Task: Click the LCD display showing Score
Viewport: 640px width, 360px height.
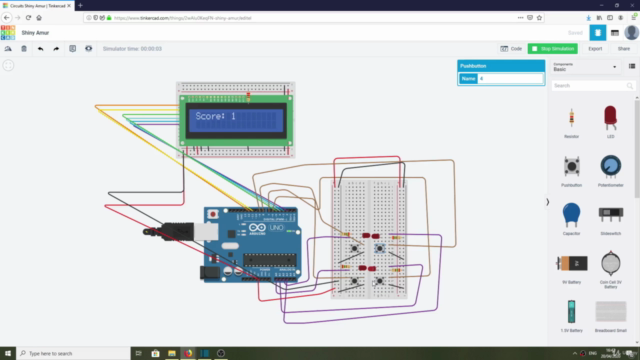Action: click(235, 121)
